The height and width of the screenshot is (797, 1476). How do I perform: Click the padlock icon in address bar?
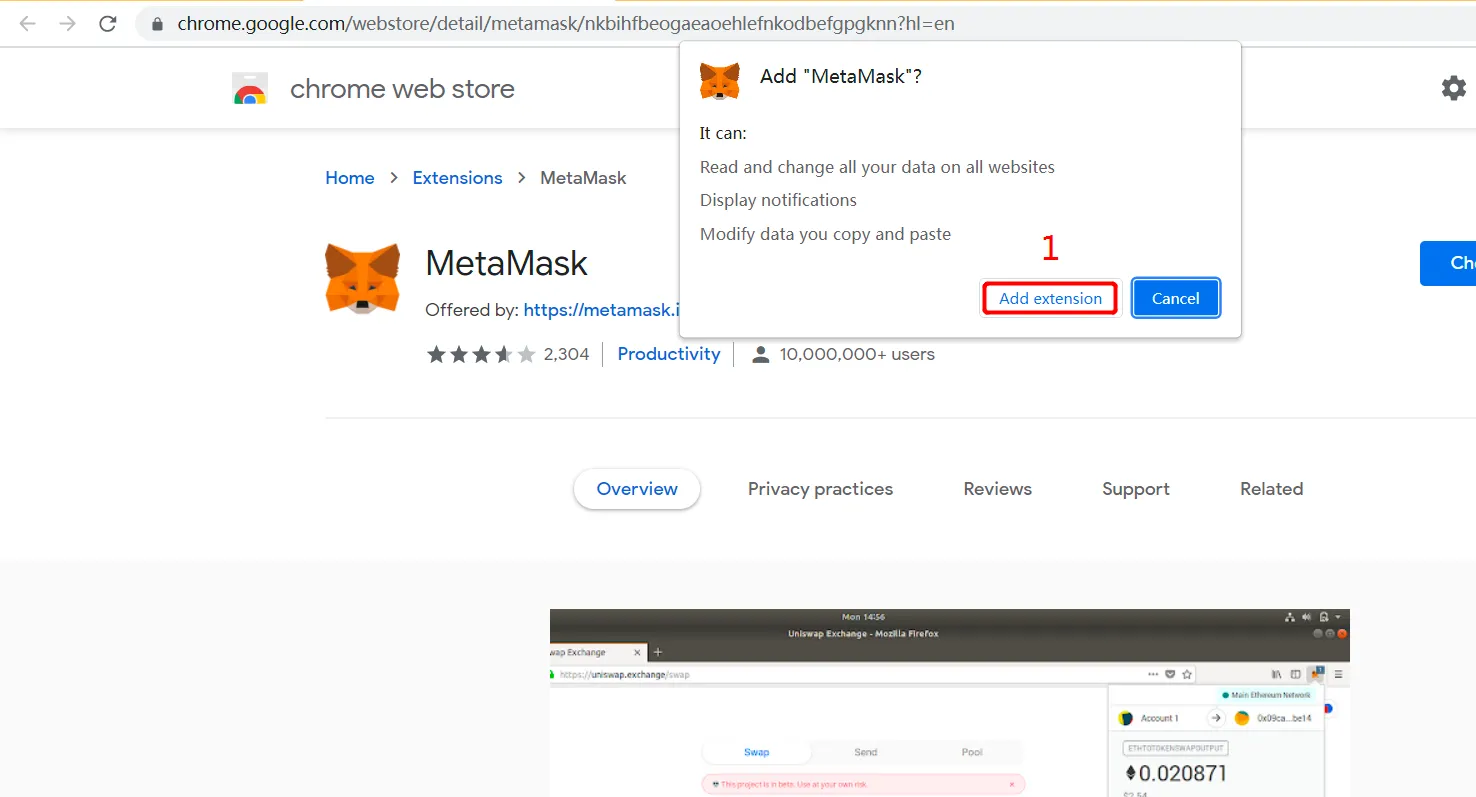point(157,24)
